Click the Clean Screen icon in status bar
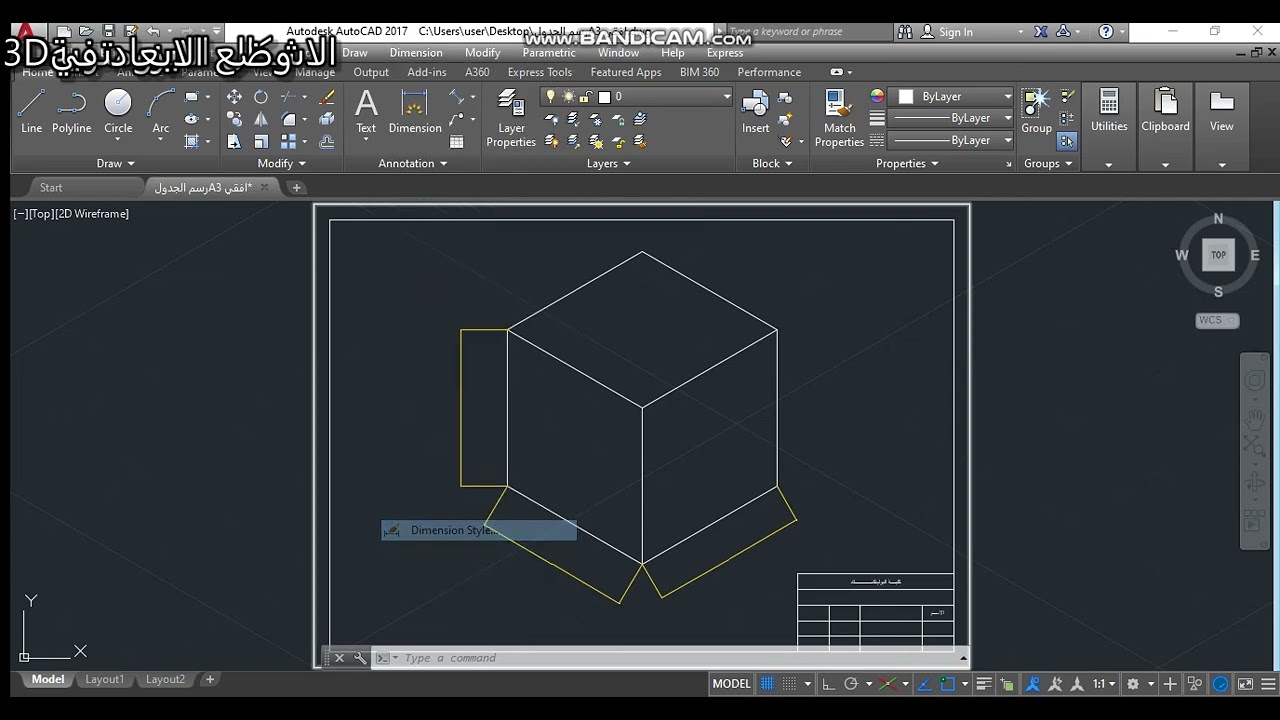The width and height of the screenshot is (1280, 720). [1245, 684]
